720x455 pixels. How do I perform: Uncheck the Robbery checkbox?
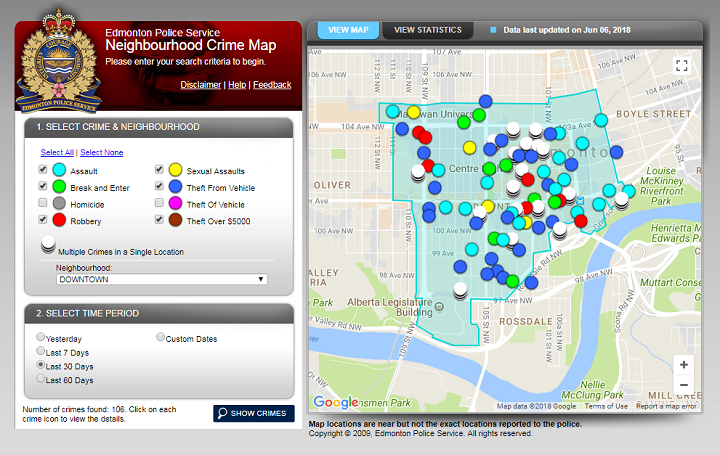tap(43, 219)
